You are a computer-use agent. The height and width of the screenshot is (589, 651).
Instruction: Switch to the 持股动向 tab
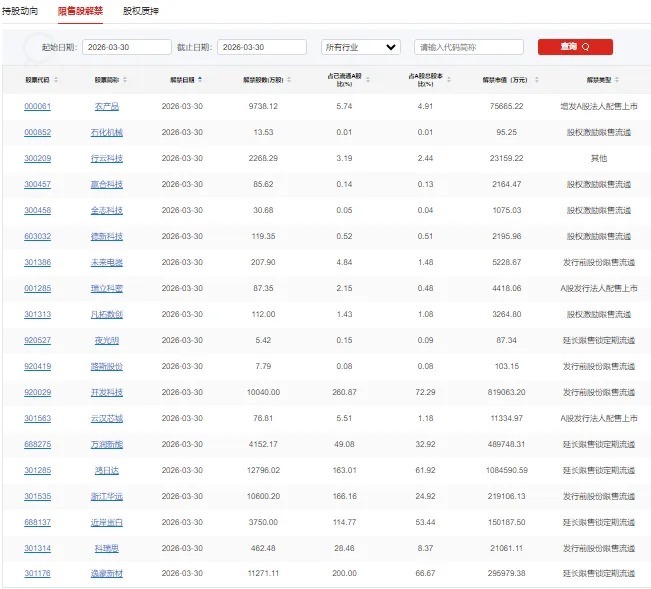coord(20,11)
